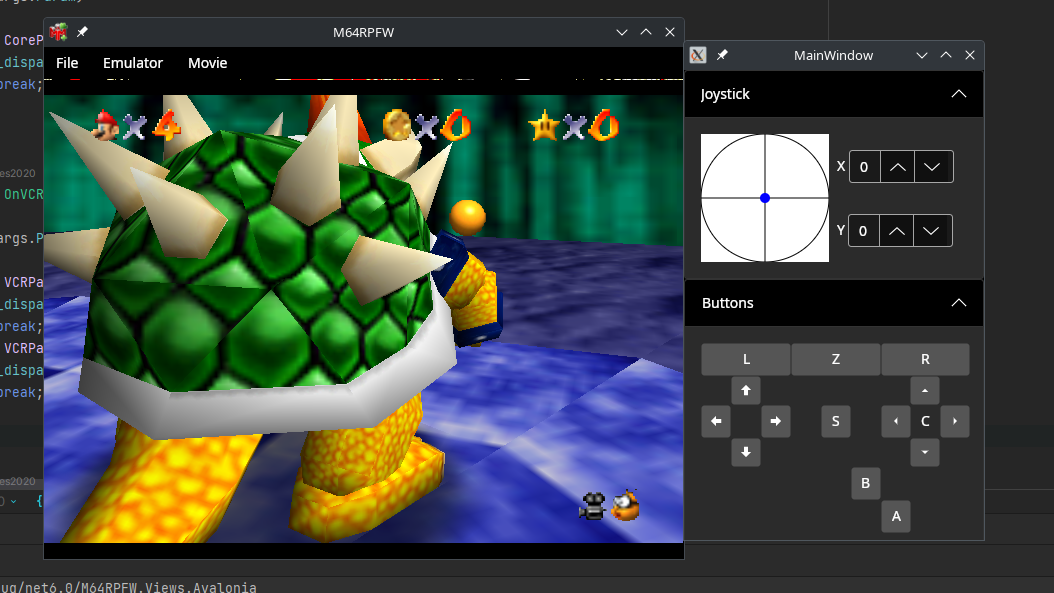The image size is (1054, 593).
Task: Toggle the L shoulder button
Action: pyautogui.click(x=746, y=360)
